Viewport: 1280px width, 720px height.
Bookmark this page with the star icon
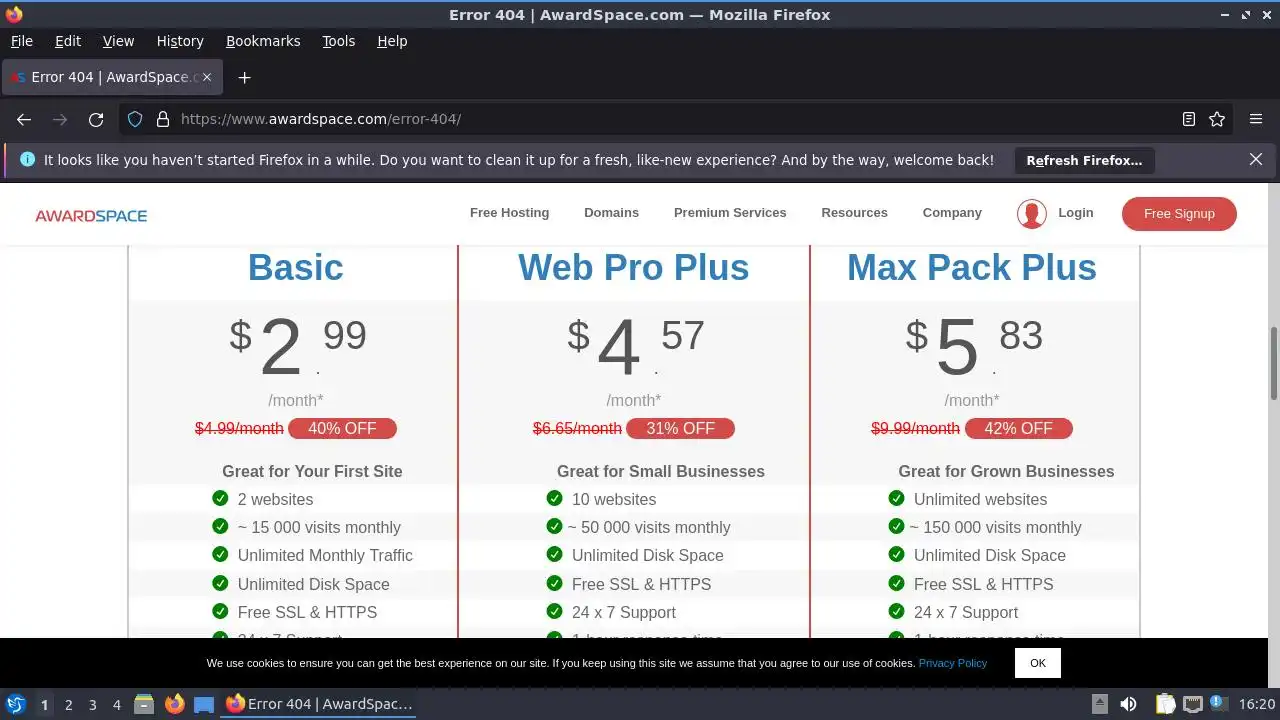pyautogui.click(x=1217, y=119)
